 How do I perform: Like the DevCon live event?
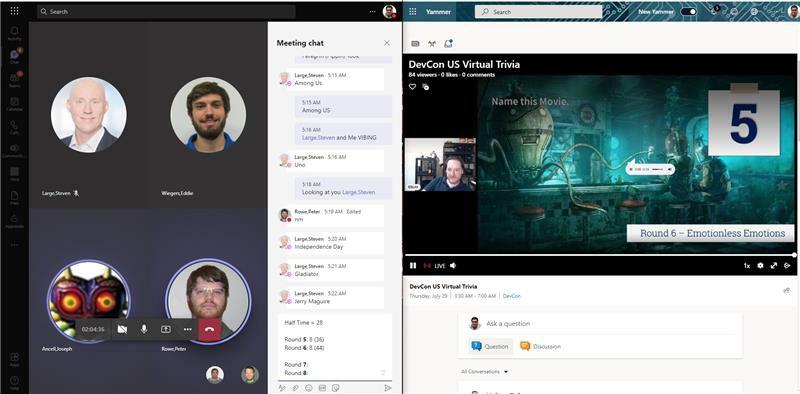click(412, 87)
